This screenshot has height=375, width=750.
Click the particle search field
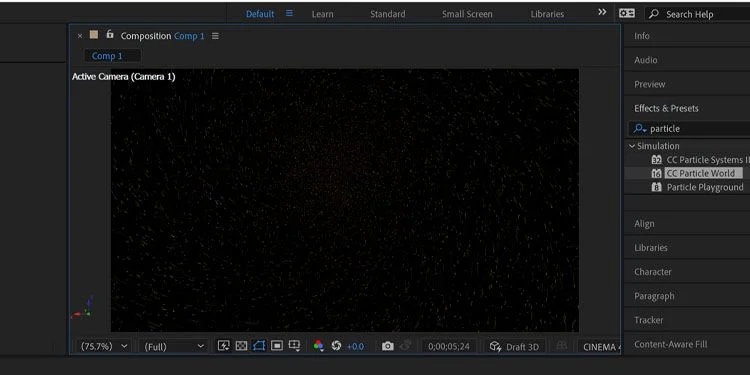689,129
